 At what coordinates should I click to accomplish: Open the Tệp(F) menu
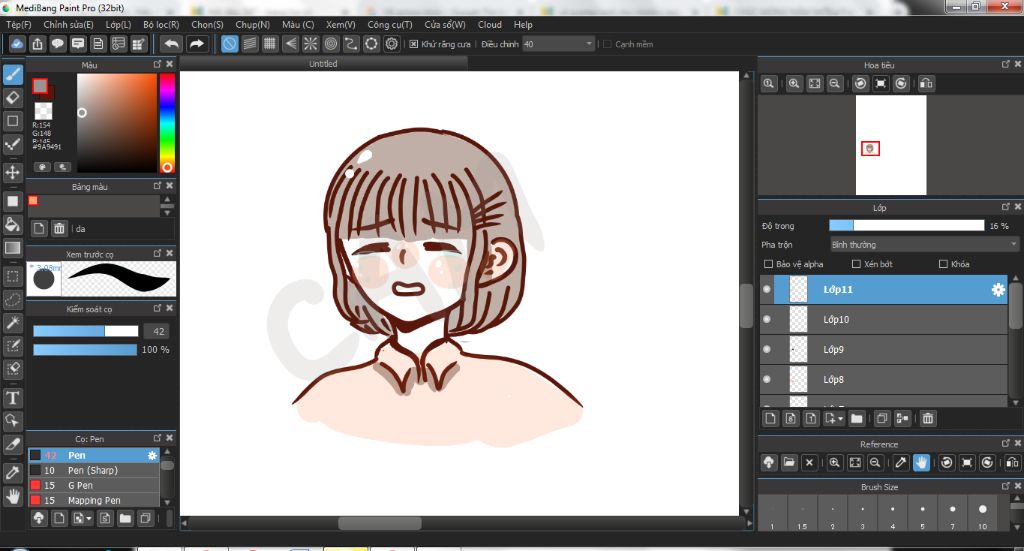coord(18,24)
